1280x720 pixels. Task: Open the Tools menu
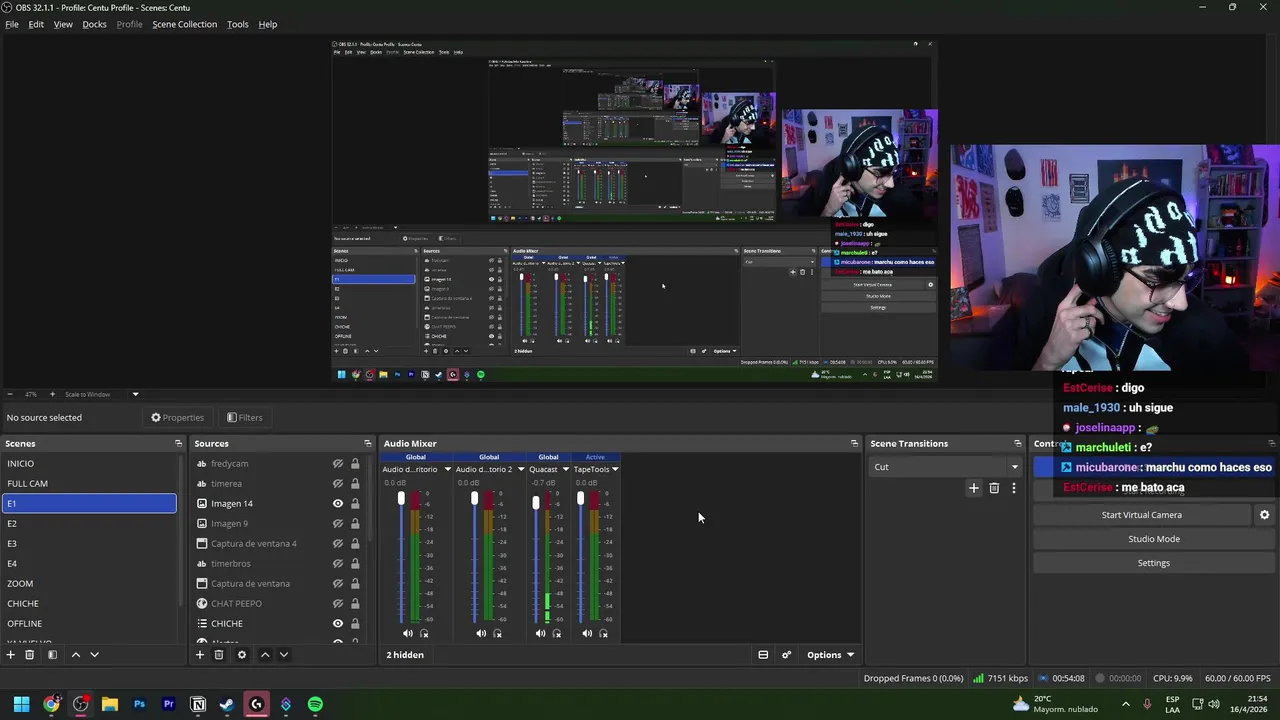tap(238, 24)
